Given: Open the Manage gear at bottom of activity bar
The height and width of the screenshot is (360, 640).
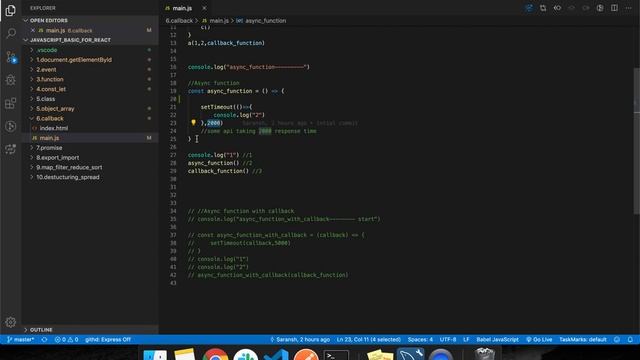Looking at the screenshot, I should (x=11, y=322).
